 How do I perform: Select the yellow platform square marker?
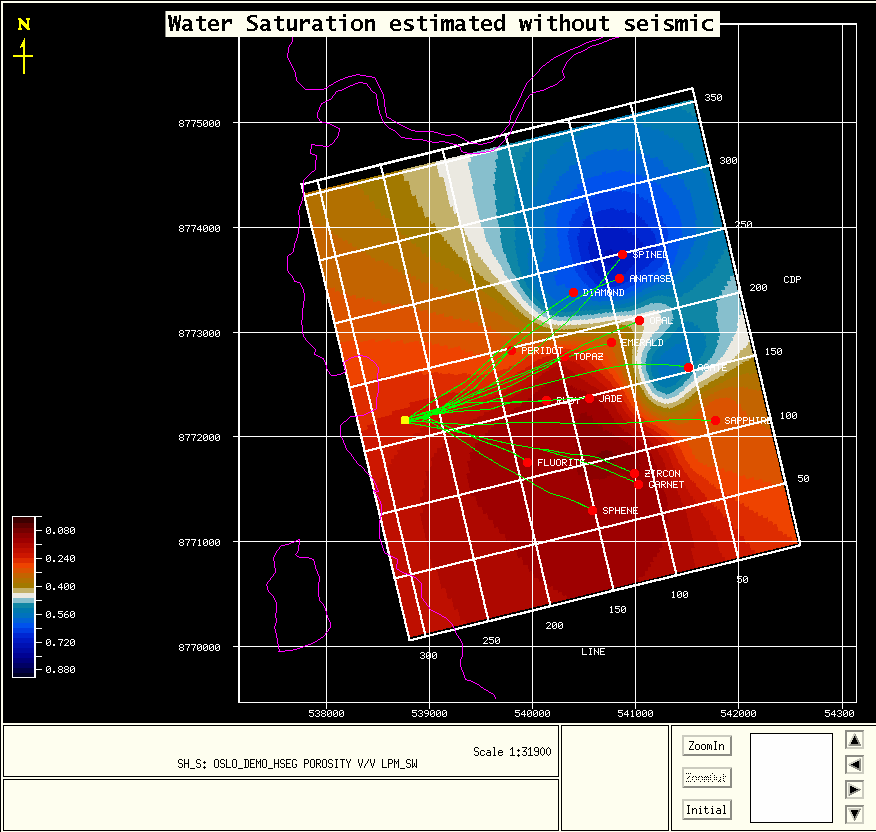pyautogui.click(x=405, y=420)
